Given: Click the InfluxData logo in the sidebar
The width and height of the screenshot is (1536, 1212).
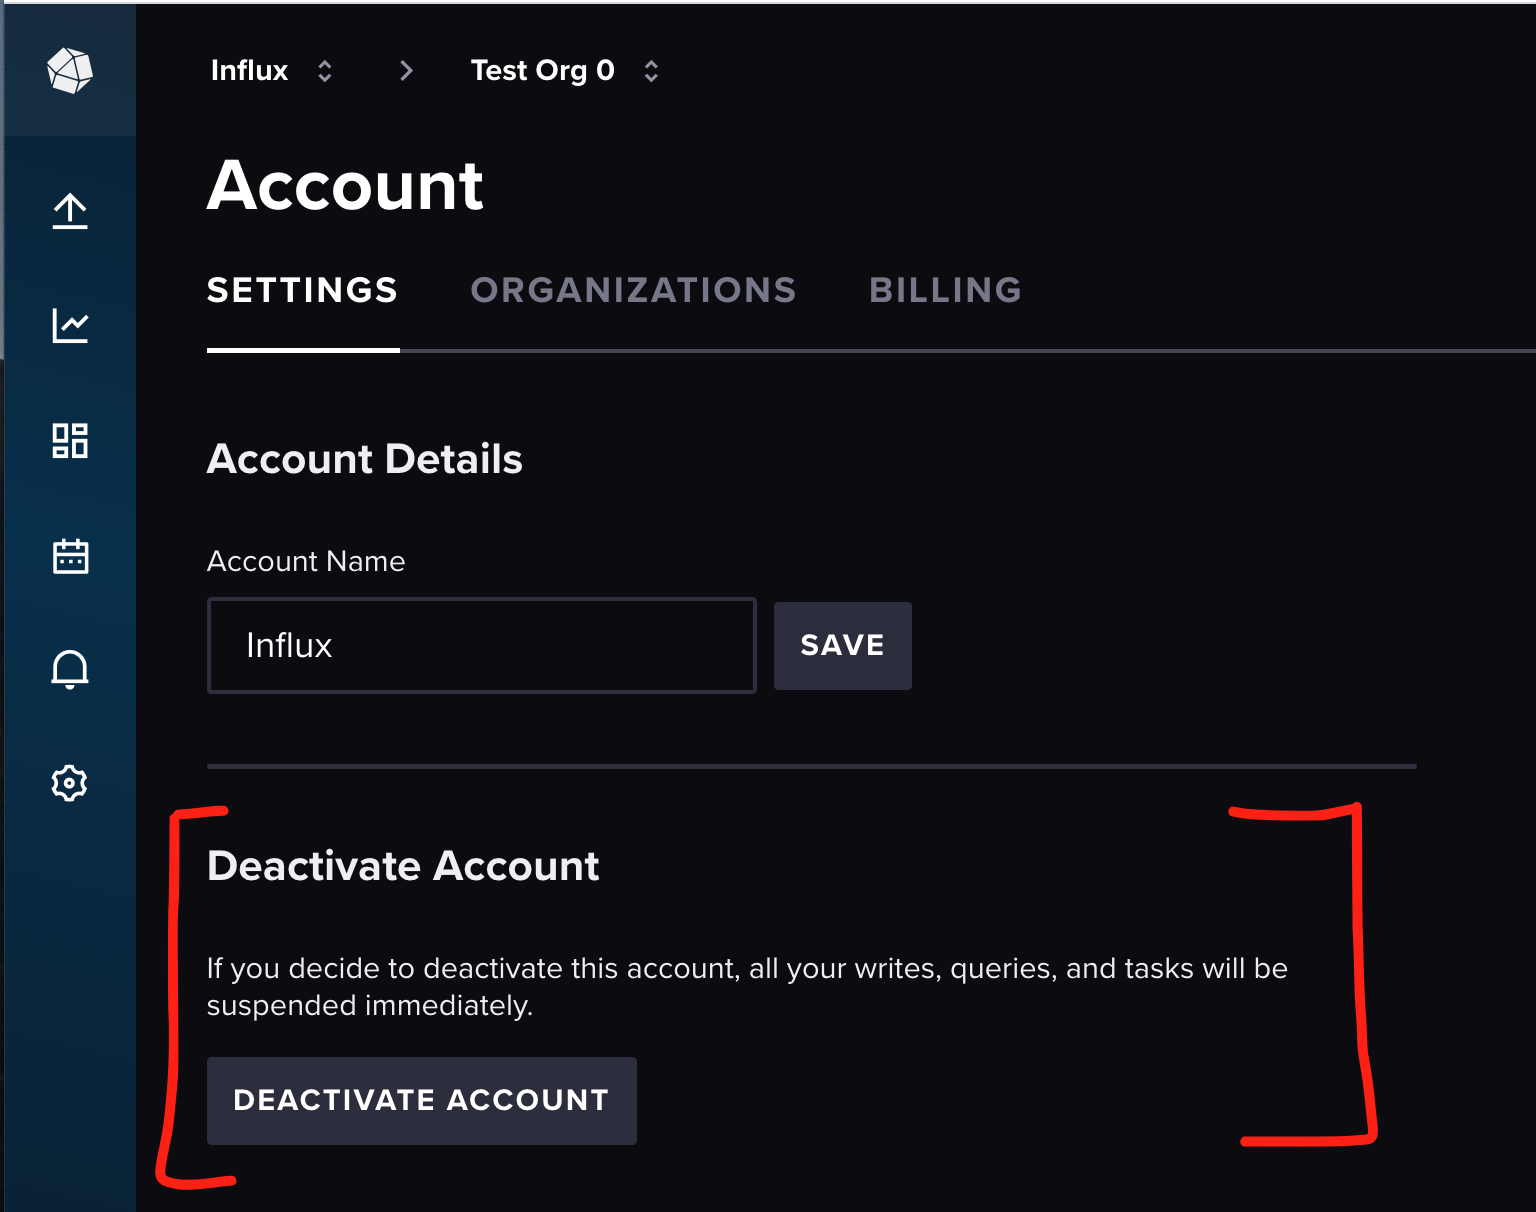Looking at the screenshot, I should 68,69.
